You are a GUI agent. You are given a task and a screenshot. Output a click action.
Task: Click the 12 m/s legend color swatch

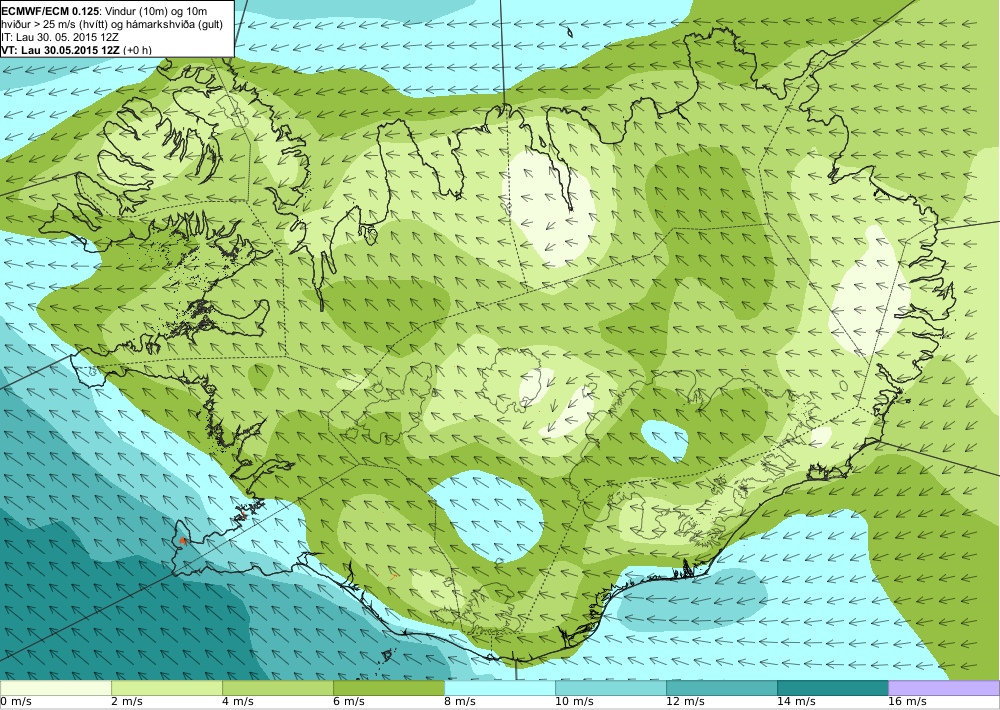[x=721, y=688]
